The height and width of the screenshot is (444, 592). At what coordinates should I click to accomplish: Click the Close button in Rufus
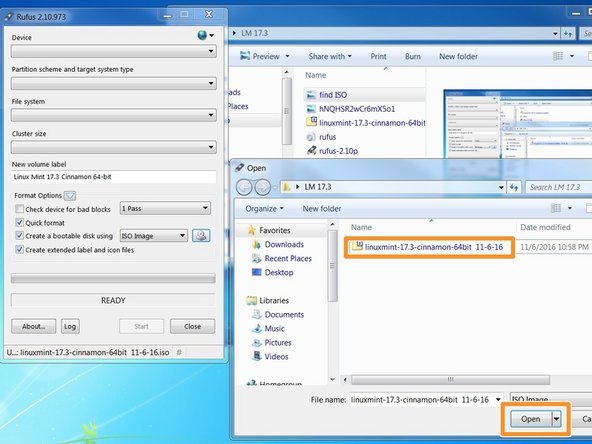point(193,326)
